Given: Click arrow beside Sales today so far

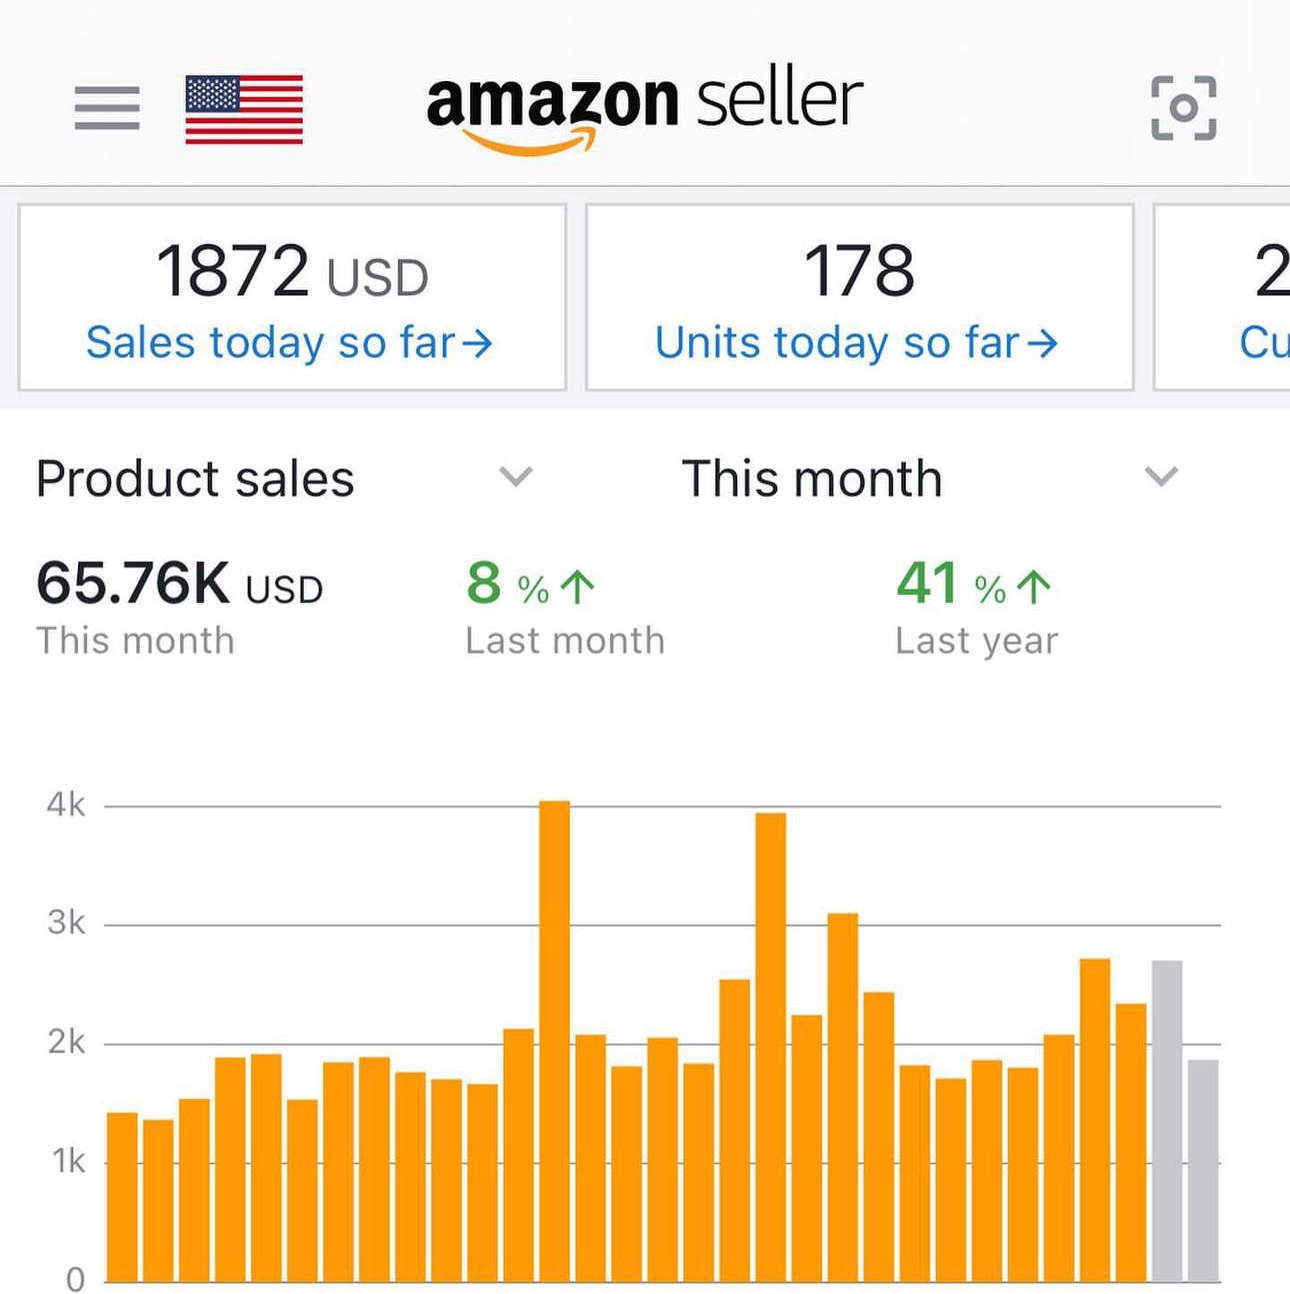Looking at the screenshot, I should tap(478, 344).
